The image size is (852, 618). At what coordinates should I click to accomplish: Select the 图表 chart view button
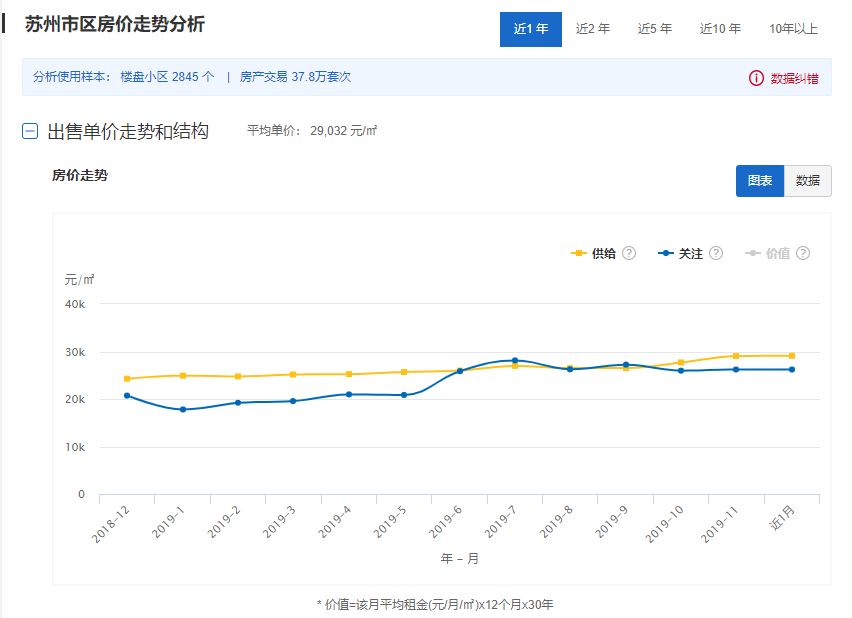(760, 181)
